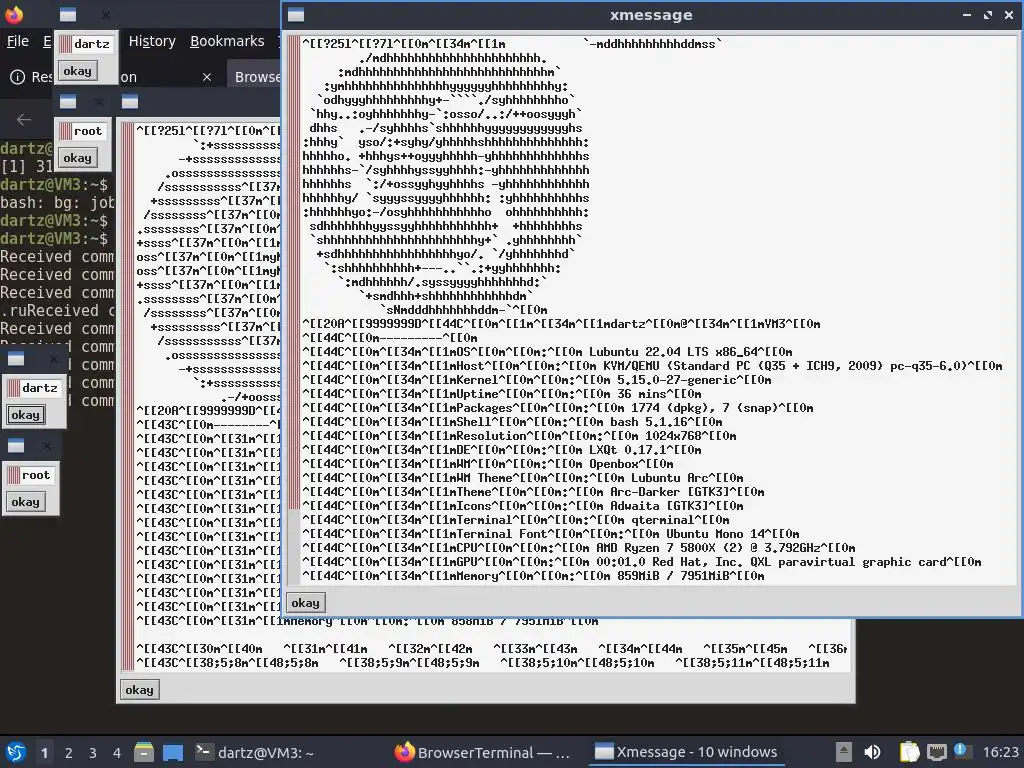Click the 'Uptime 36 mins' line

pyautogui.click(x=502, y=394)
